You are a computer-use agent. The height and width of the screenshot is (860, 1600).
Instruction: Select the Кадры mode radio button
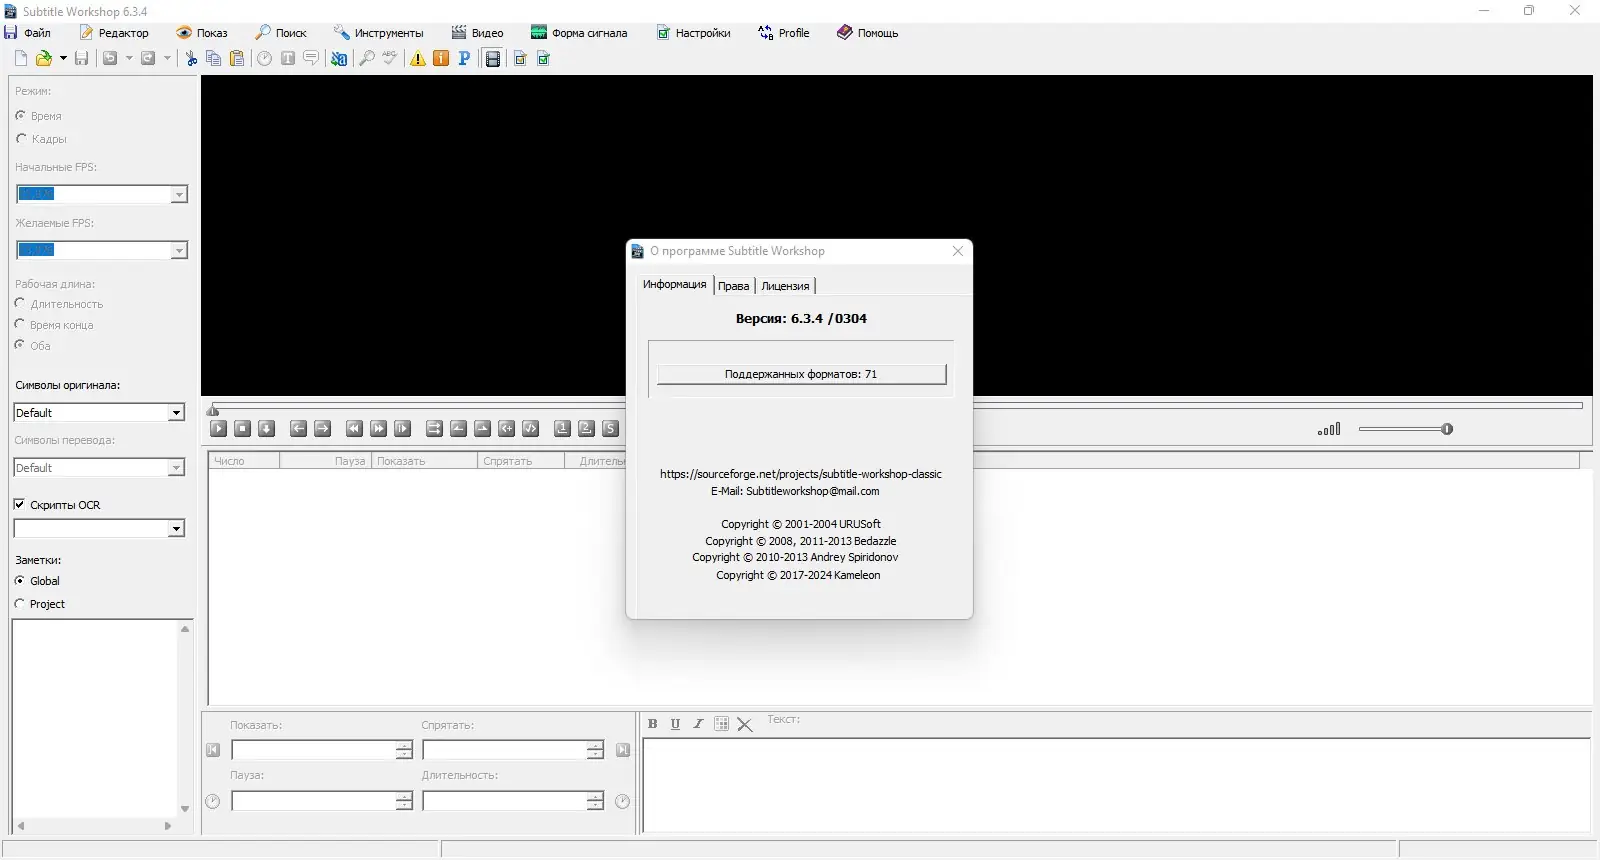[20, 139]
